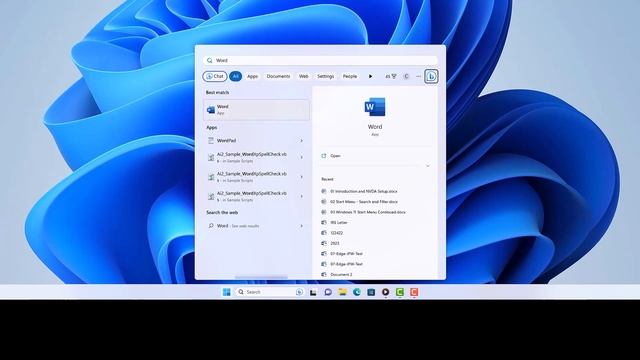Select the All filter tab
Image resolution: width=640 pixels, height=360 pixels.
coord(236,76)
